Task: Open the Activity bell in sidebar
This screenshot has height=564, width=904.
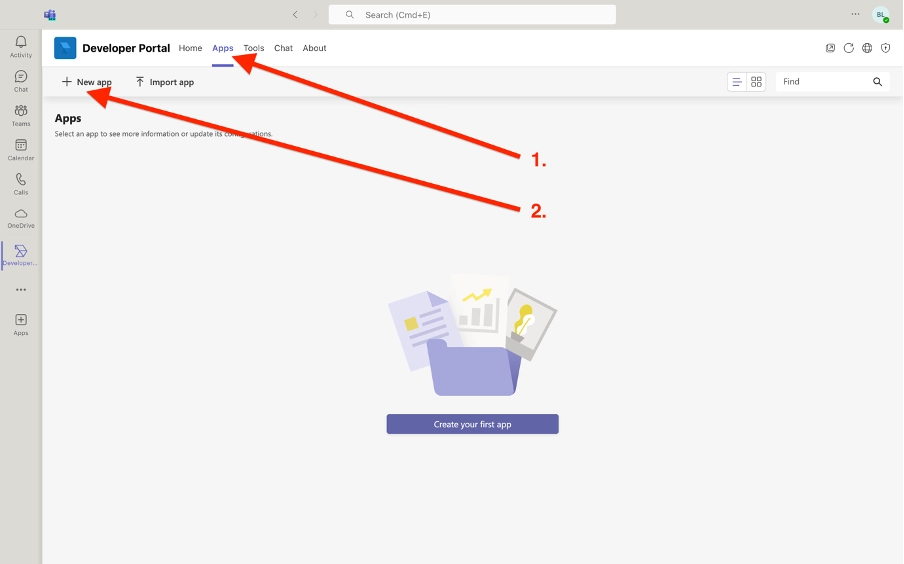Action: coord(21,47)
